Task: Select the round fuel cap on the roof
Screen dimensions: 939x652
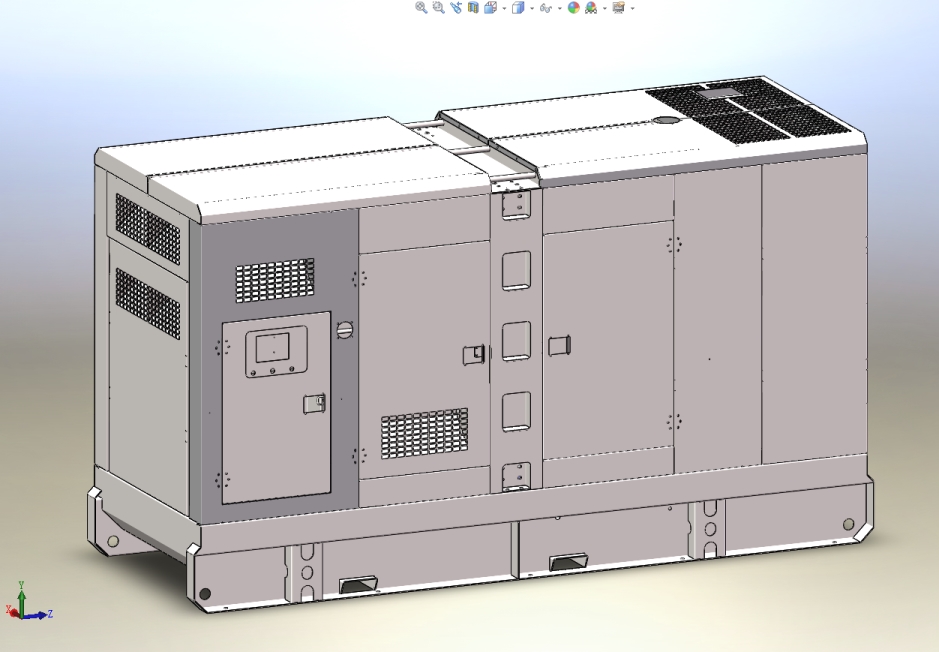Action: 666,120
